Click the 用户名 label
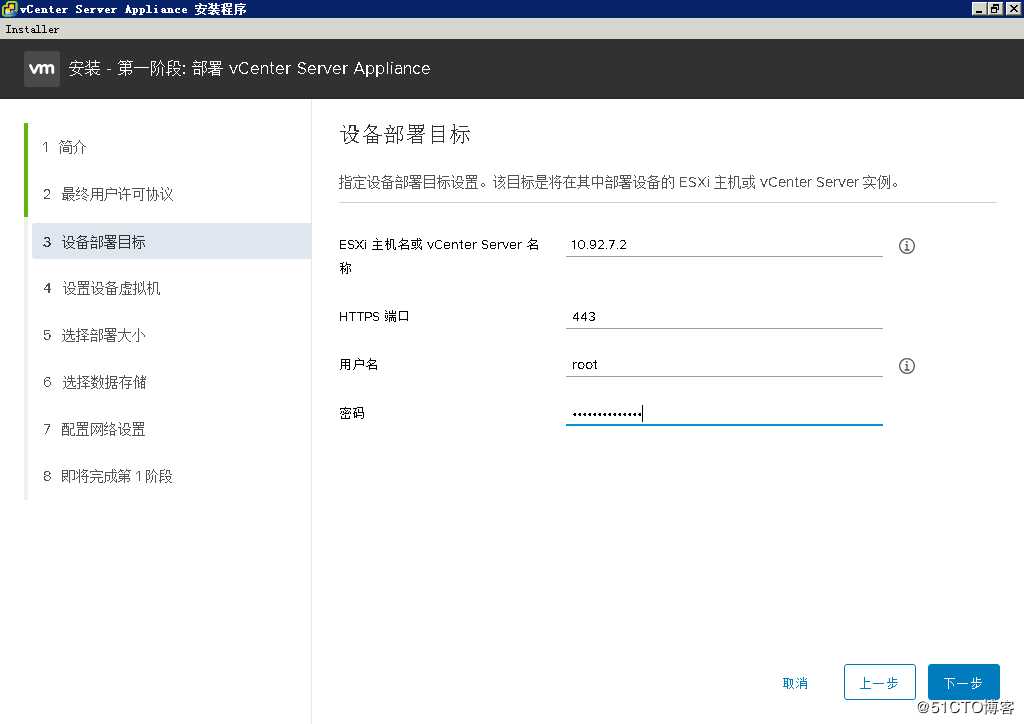 pyautogui.click(x=358, y=364)
